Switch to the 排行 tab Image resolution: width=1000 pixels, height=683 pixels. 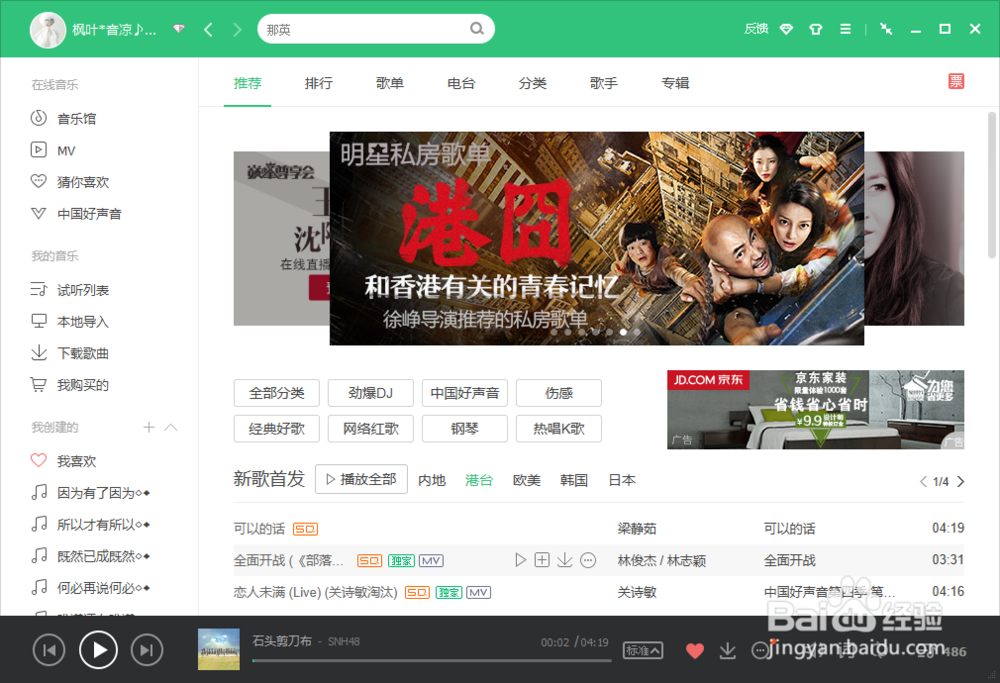tap(319, 83)
